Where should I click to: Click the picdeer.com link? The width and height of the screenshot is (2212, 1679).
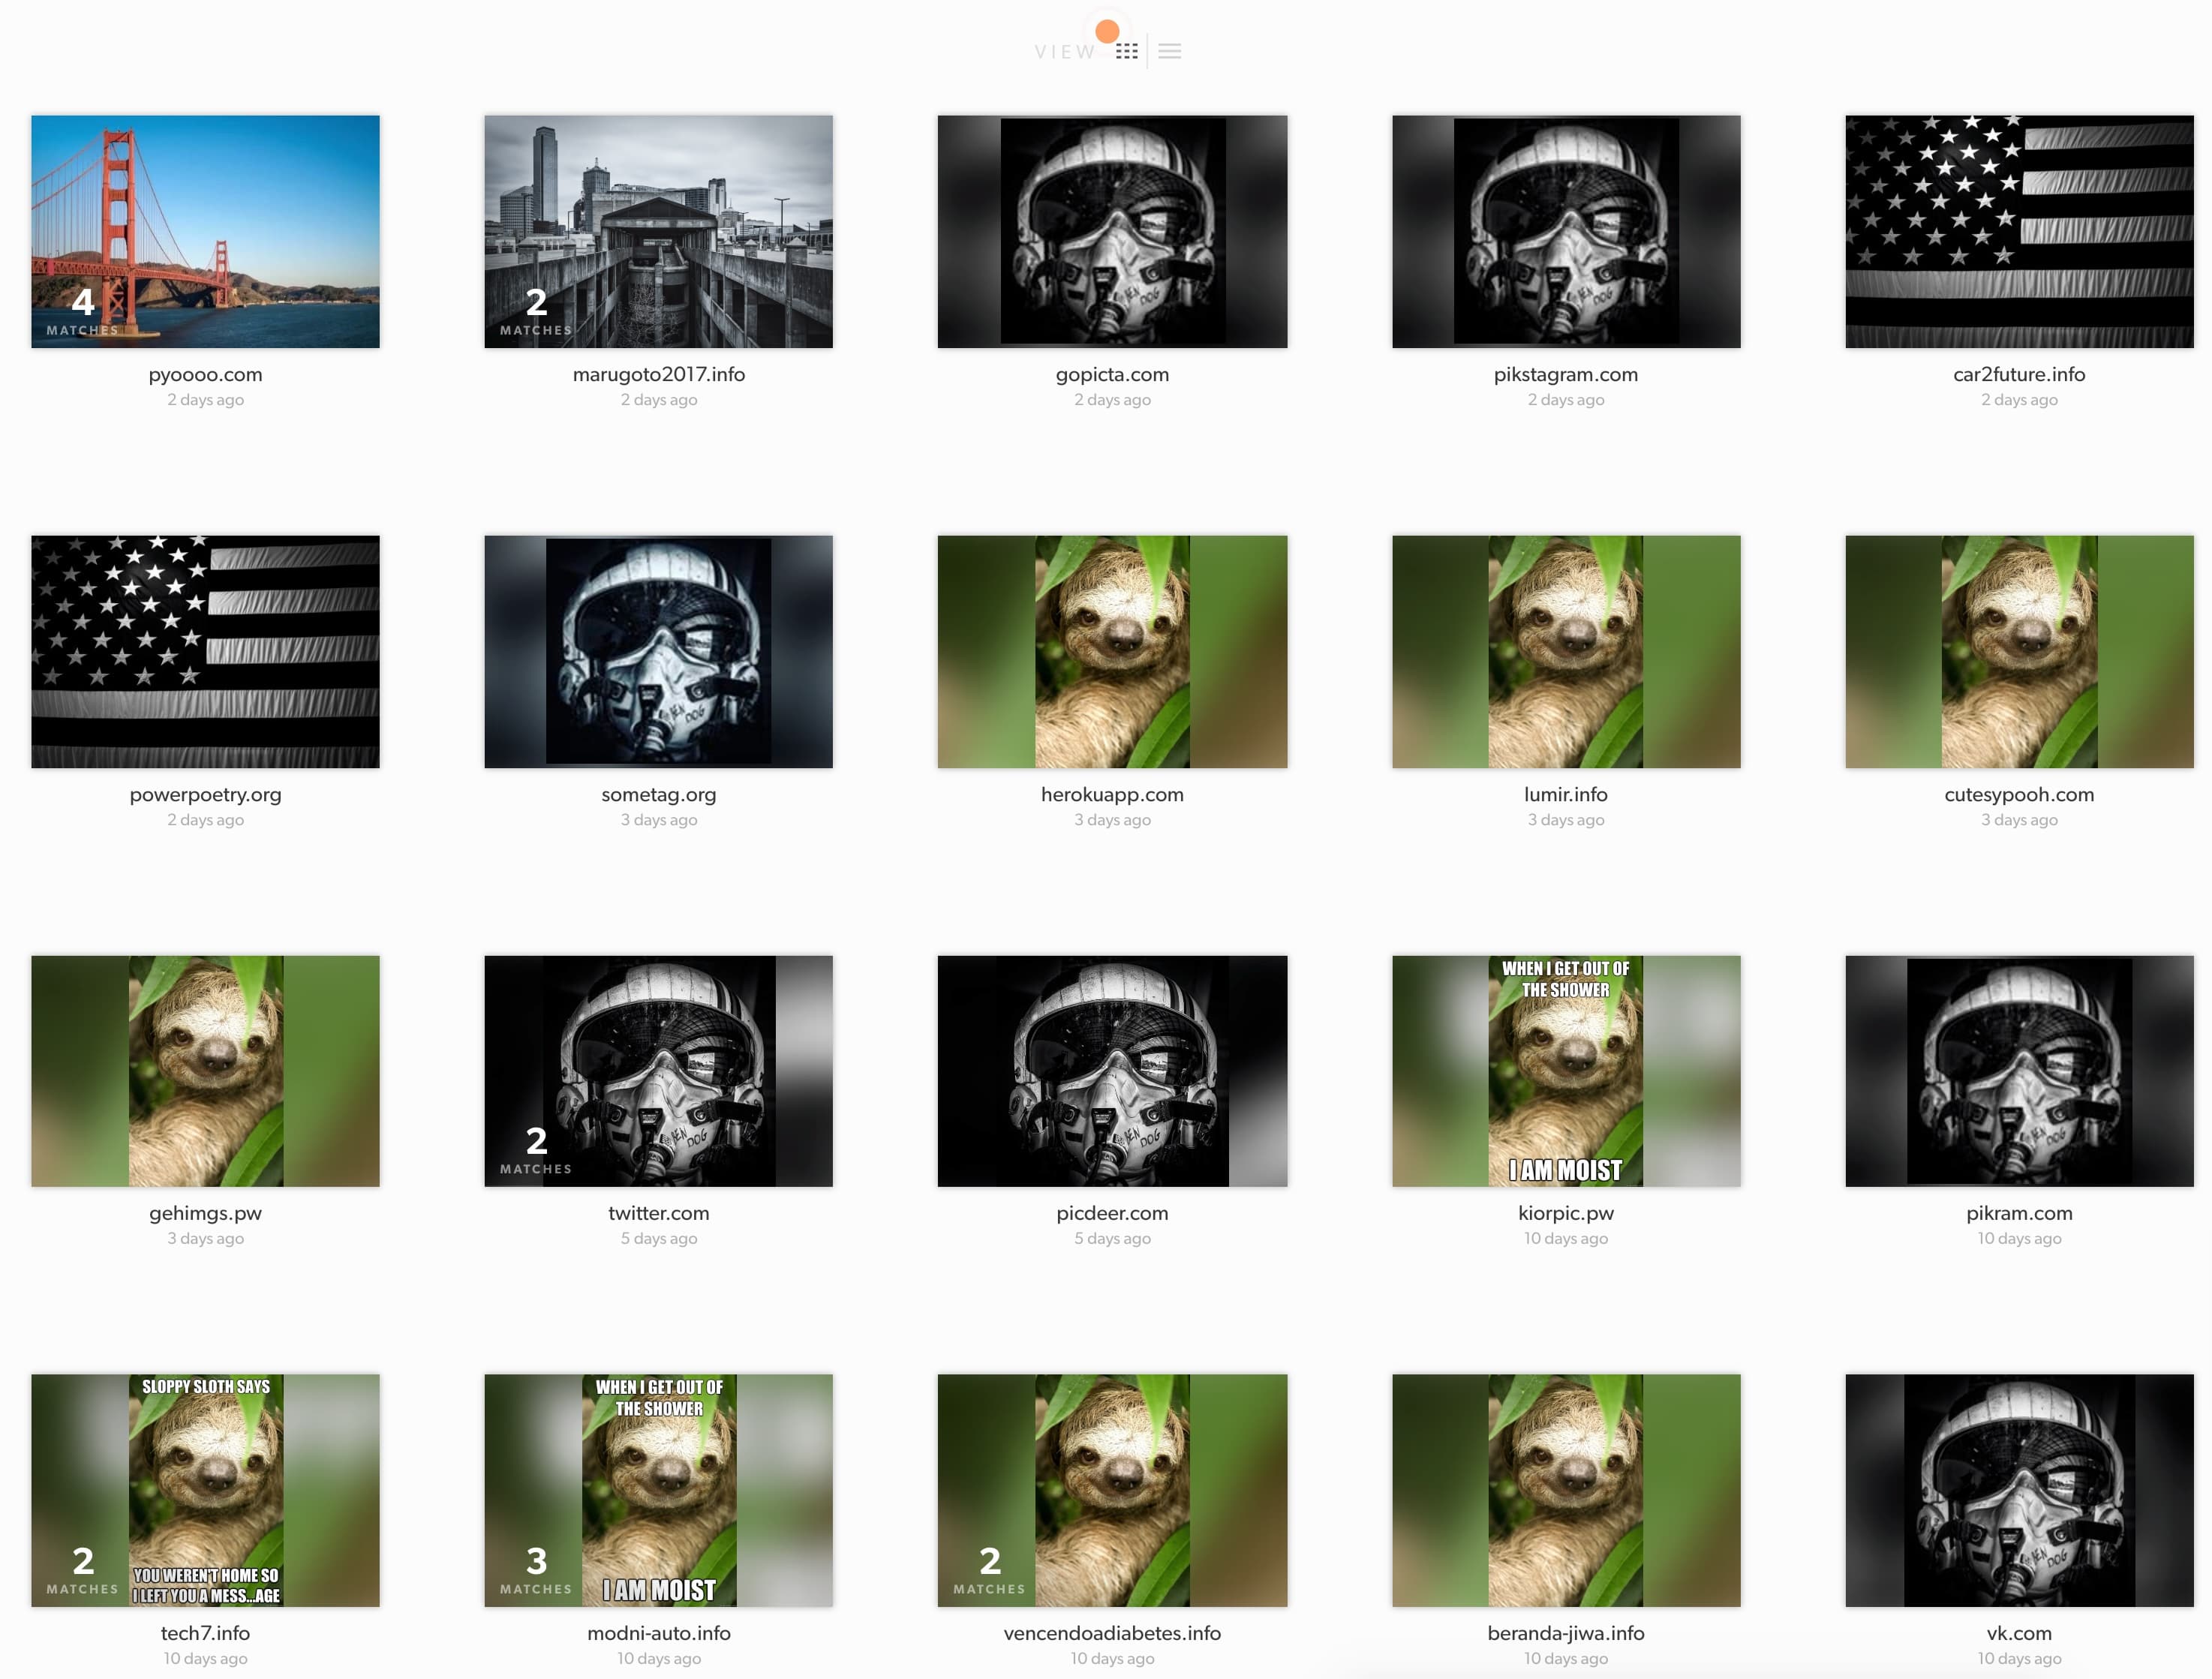pyautogui.click(x=1112, y=1213)
